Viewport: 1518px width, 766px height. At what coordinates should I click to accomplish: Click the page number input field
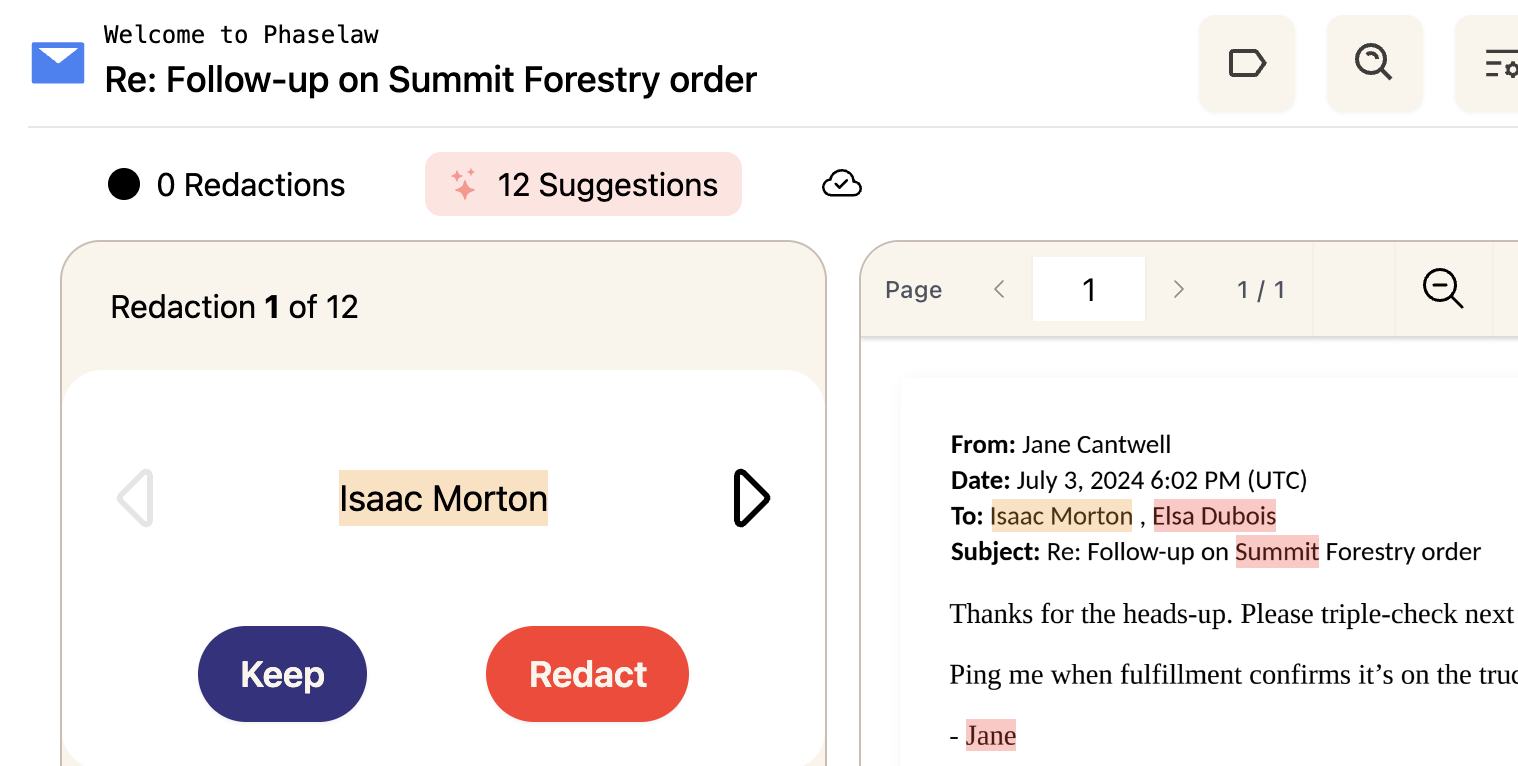pos(1088,289)
